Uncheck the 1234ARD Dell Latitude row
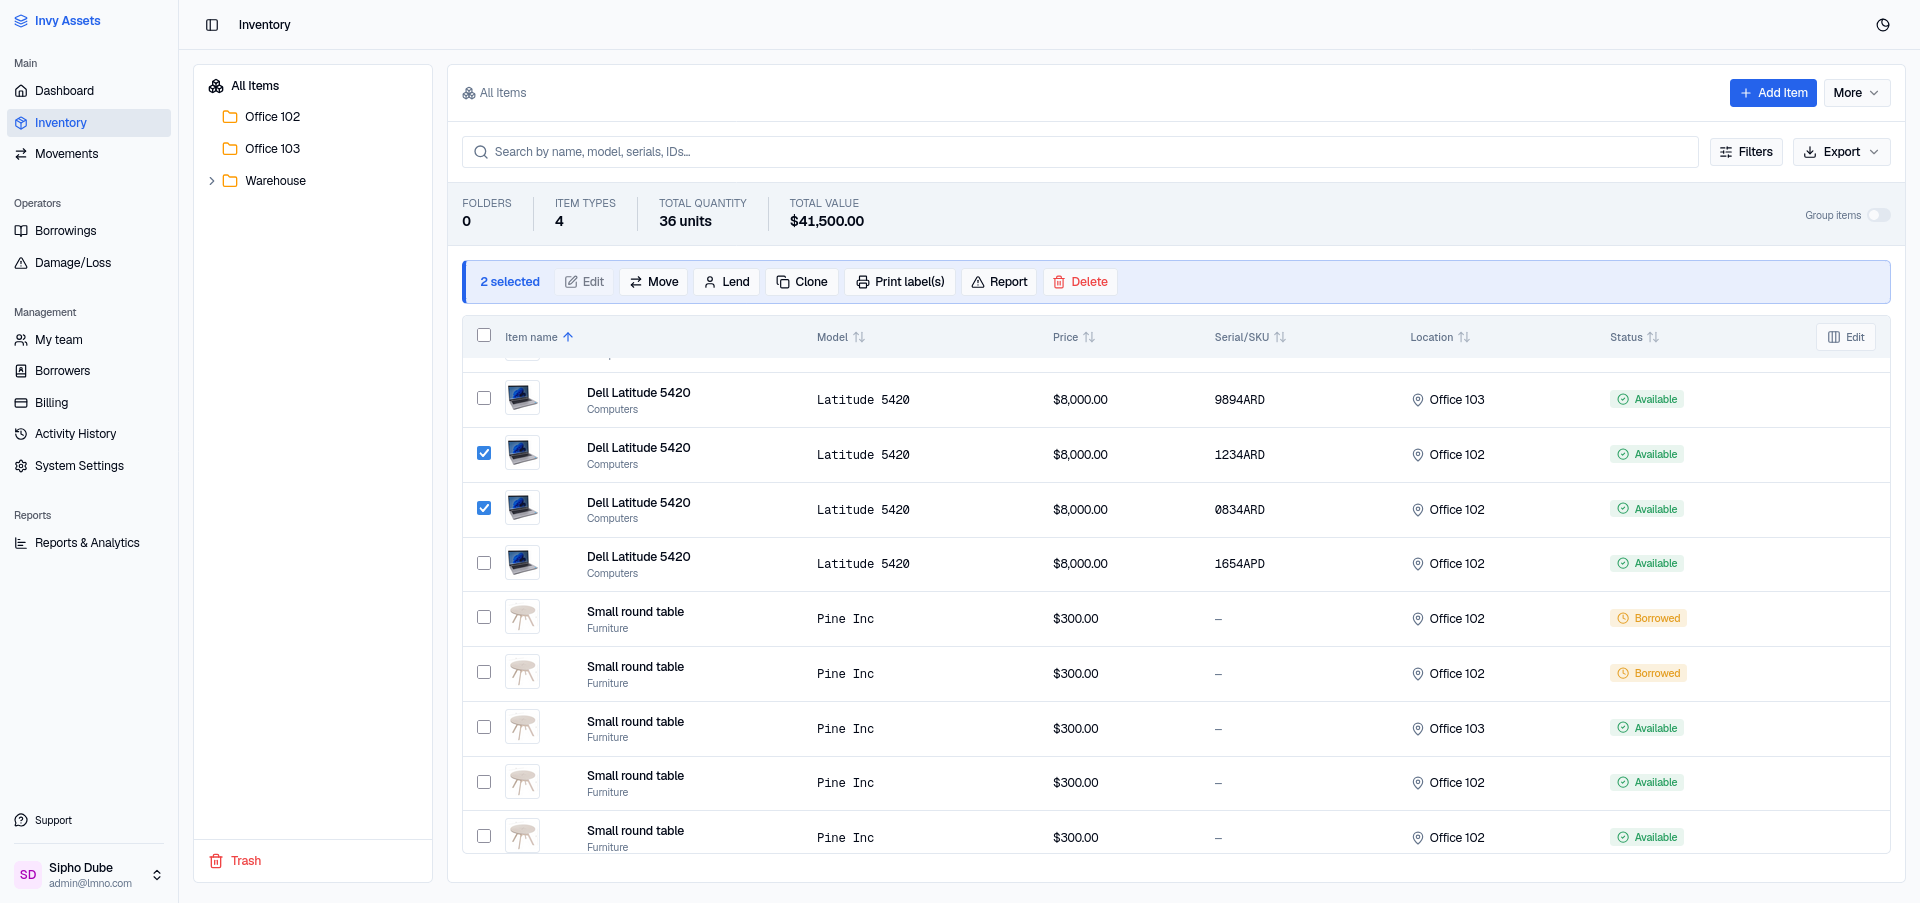 (484, 453)
